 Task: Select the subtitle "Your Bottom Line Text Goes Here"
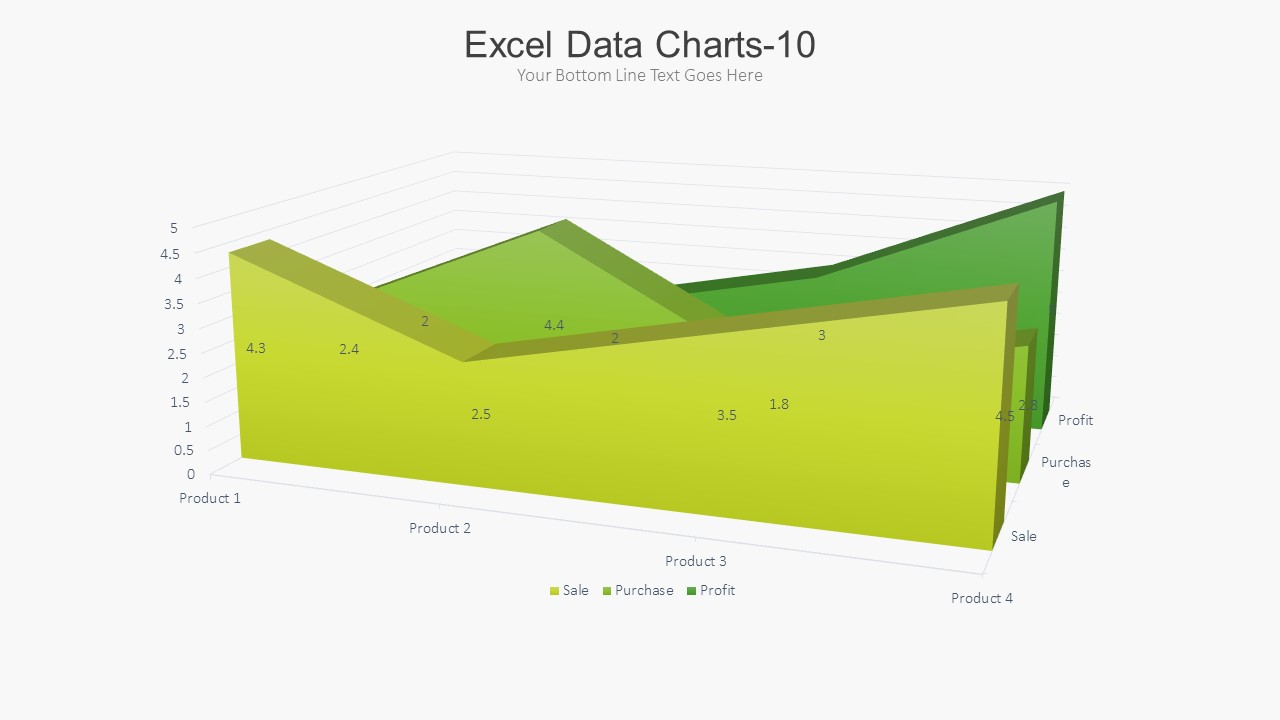click(x=640, y=76)
